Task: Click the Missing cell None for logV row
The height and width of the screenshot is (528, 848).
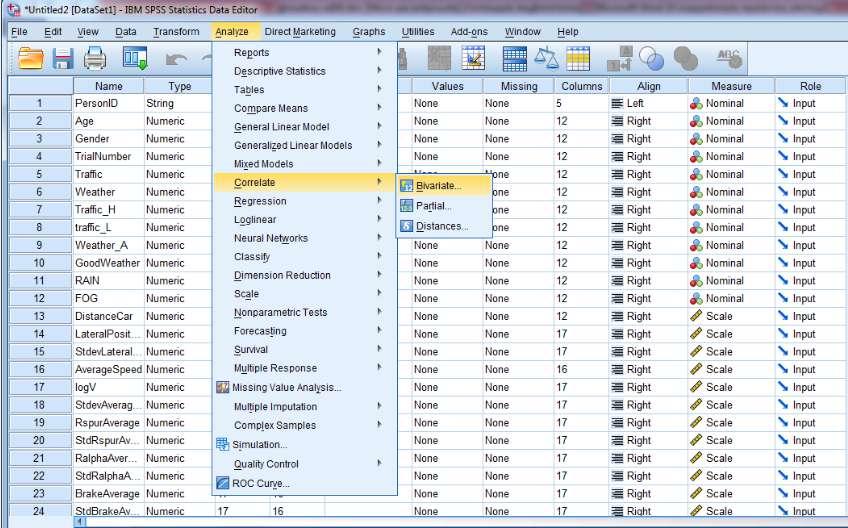Action: (518, 387)
